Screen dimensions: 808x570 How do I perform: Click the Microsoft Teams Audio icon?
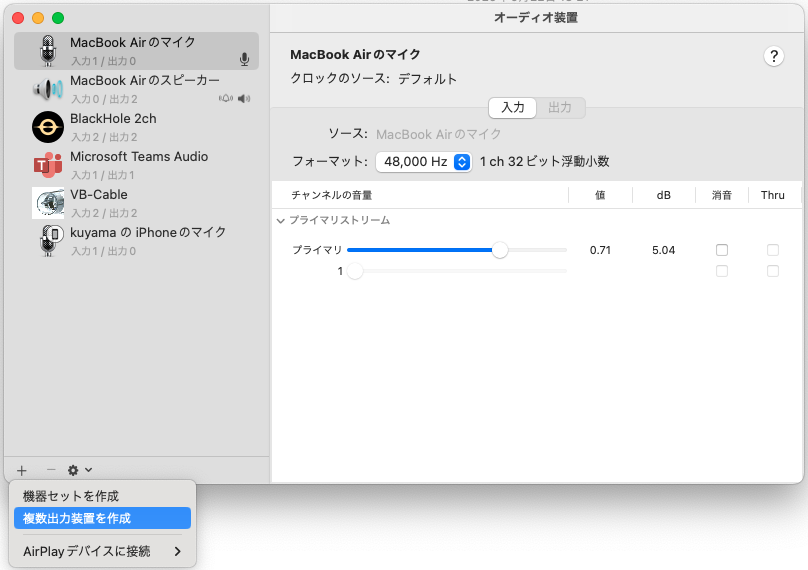pos(48,165)
